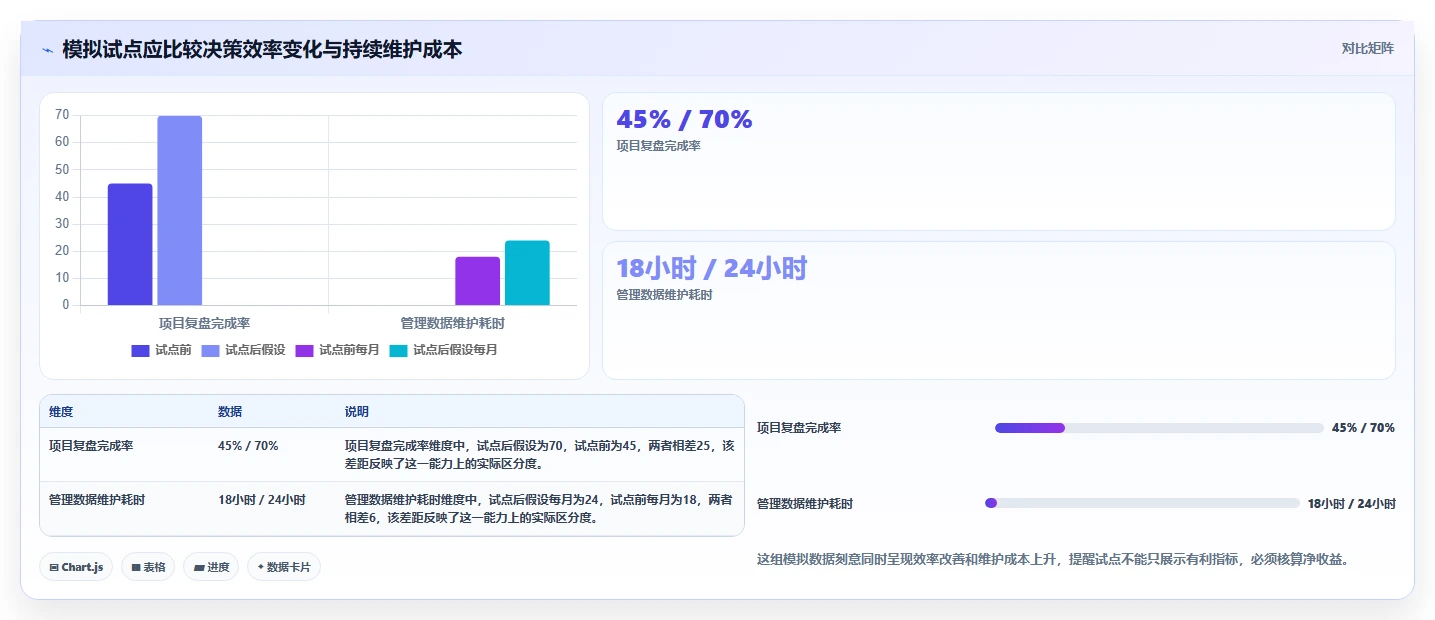1435x620 pixels.
Task: Click the description mentioning 试点后假设每月为24
Action: coord(540,509)
